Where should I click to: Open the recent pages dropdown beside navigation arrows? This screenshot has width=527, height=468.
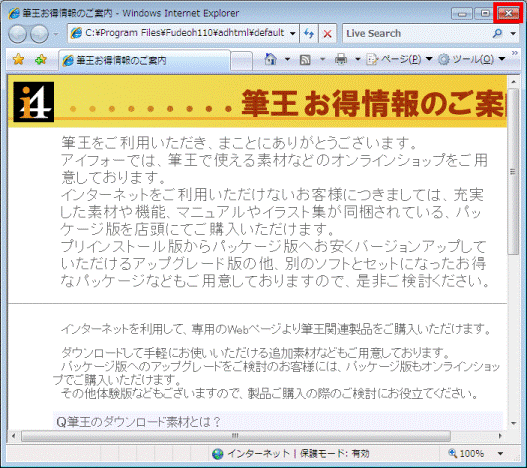click(x=56, y=34)
